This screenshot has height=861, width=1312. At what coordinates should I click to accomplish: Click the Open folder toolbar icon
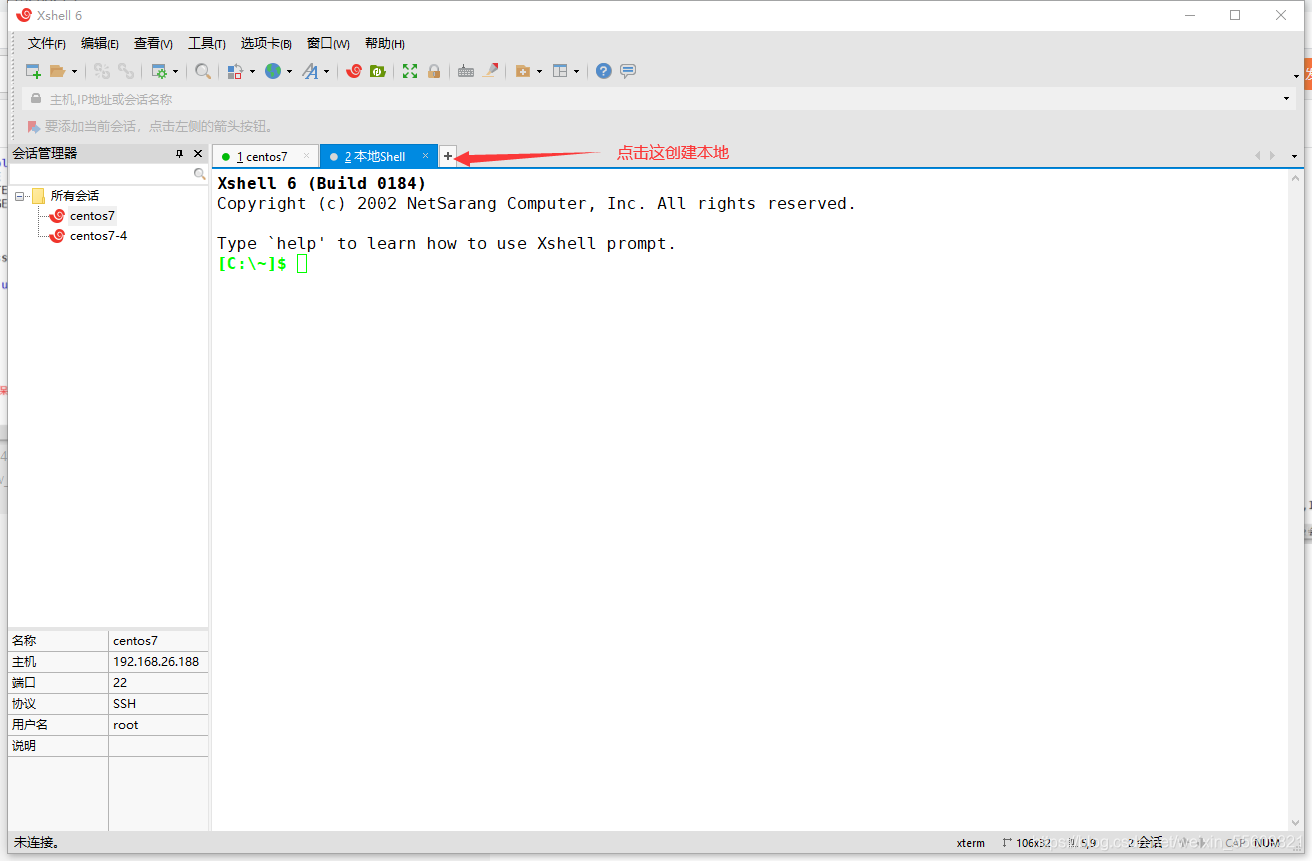click(x=57, y=71)
